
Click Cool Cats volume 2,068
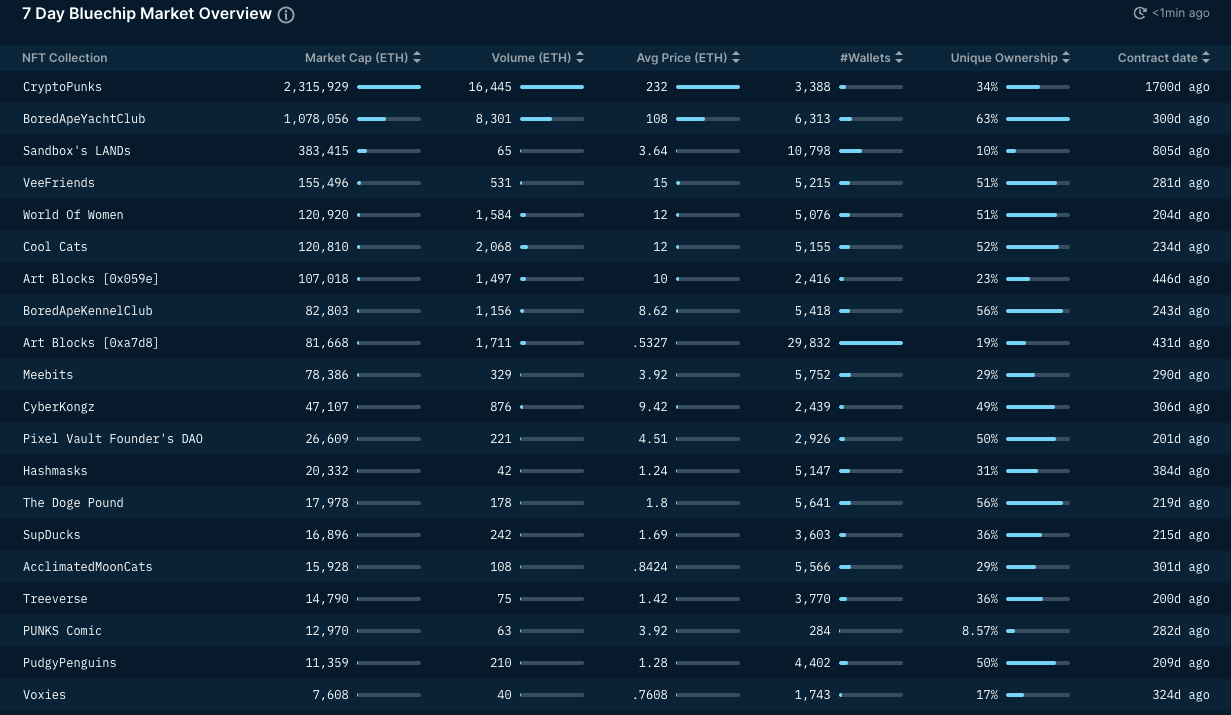click(x=493, y=247)
